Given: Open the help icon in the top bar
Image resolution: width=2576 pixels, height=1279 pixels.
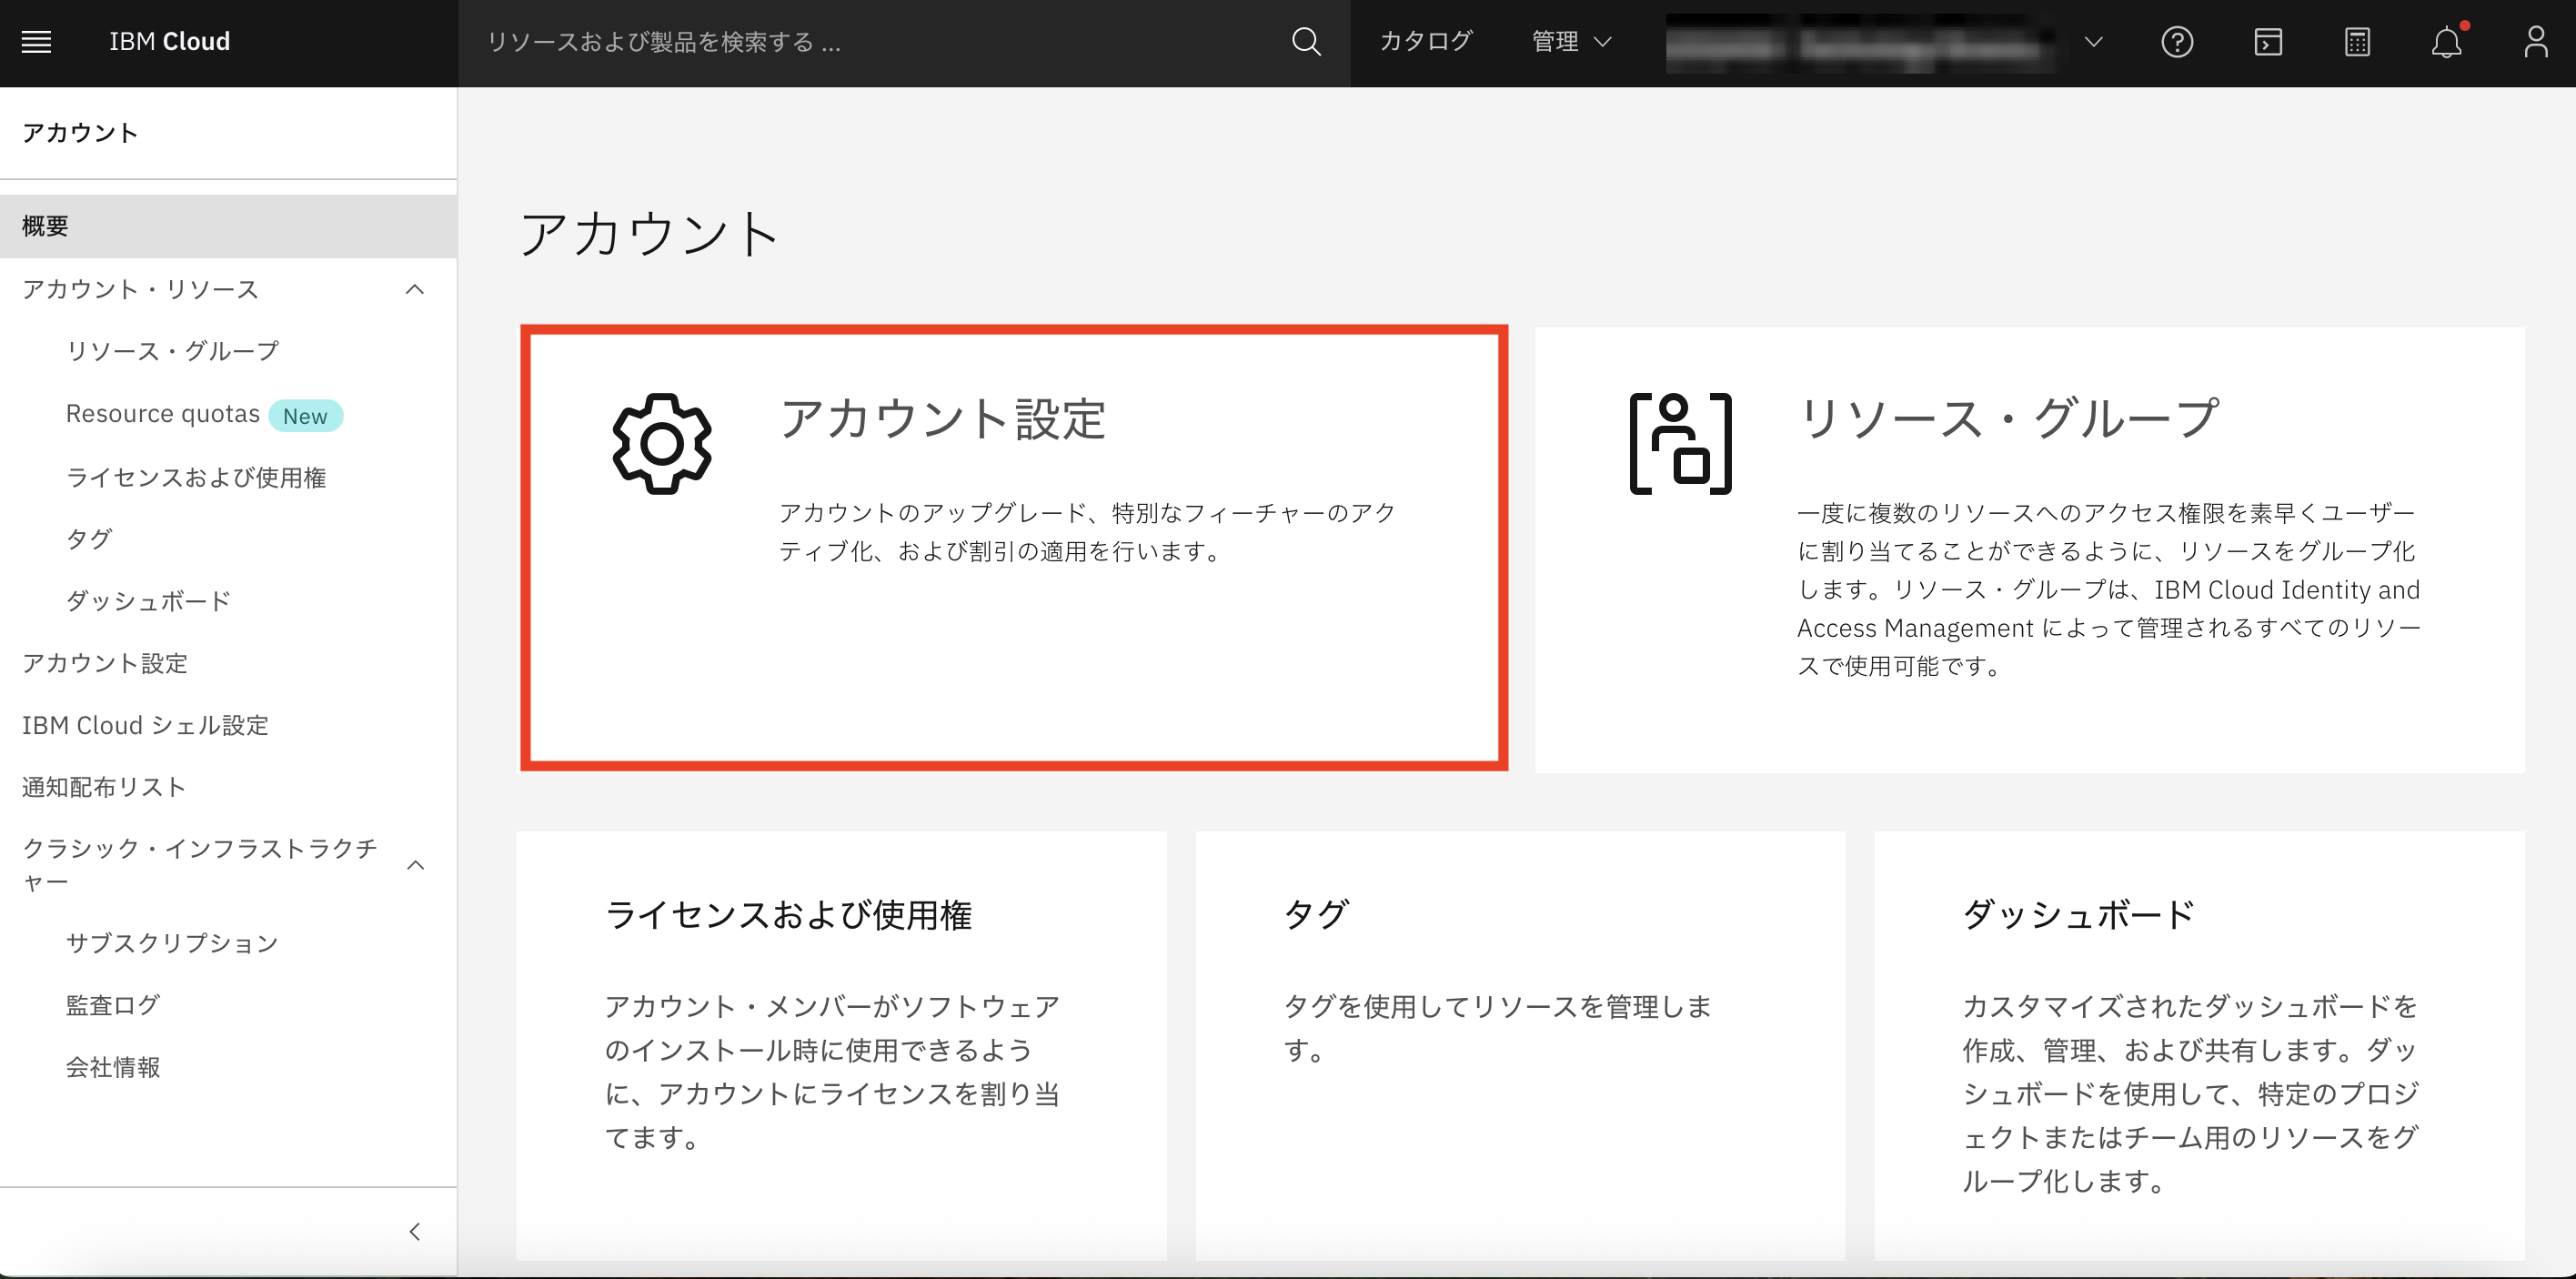Looking at the screenshot, I should [2177, 42].
